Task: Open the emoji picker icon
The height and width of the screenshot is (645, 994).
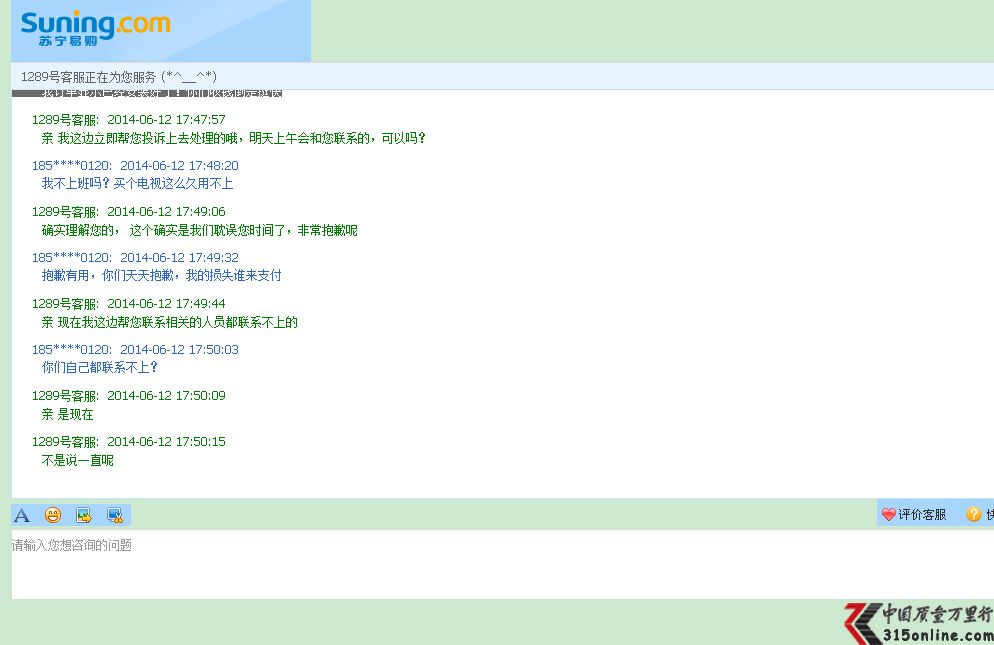Action: point(53,514)
